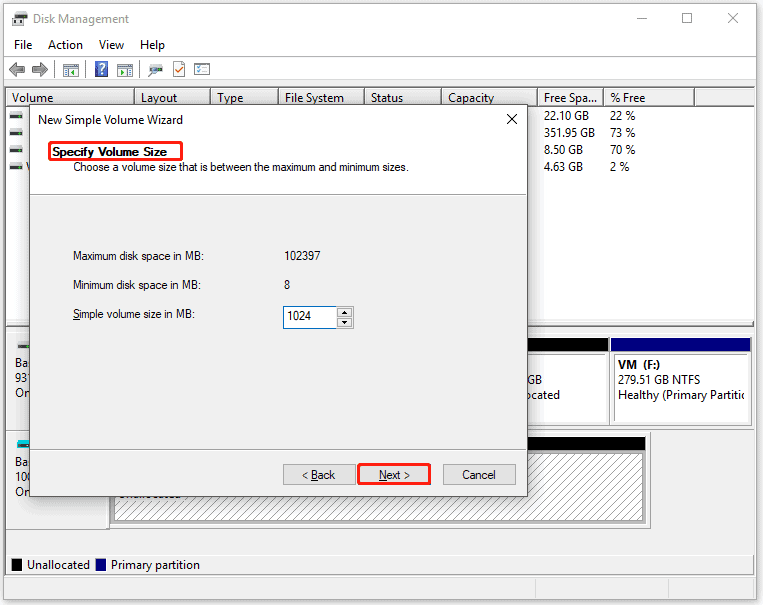This screenshot has width=763, height=605.
Task: Click the 8.50 GB free space cell
Action: pos(563,150)
